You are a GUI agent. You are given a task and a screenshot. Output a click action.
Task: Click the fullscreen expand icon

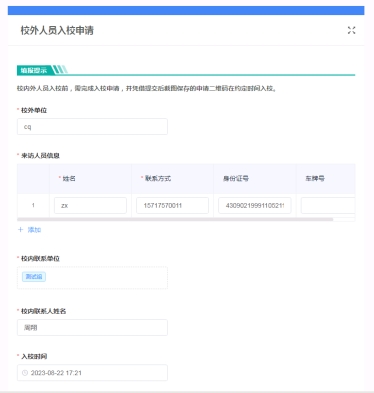[351, 30]
